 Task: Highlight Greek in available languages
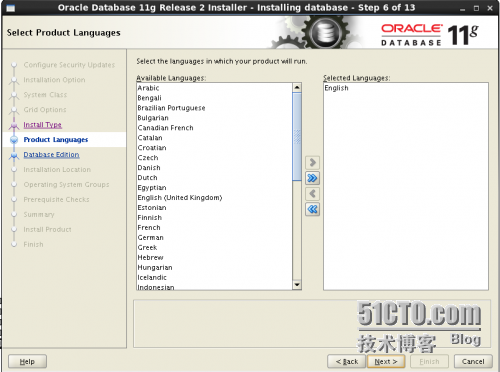click(214, 248)
